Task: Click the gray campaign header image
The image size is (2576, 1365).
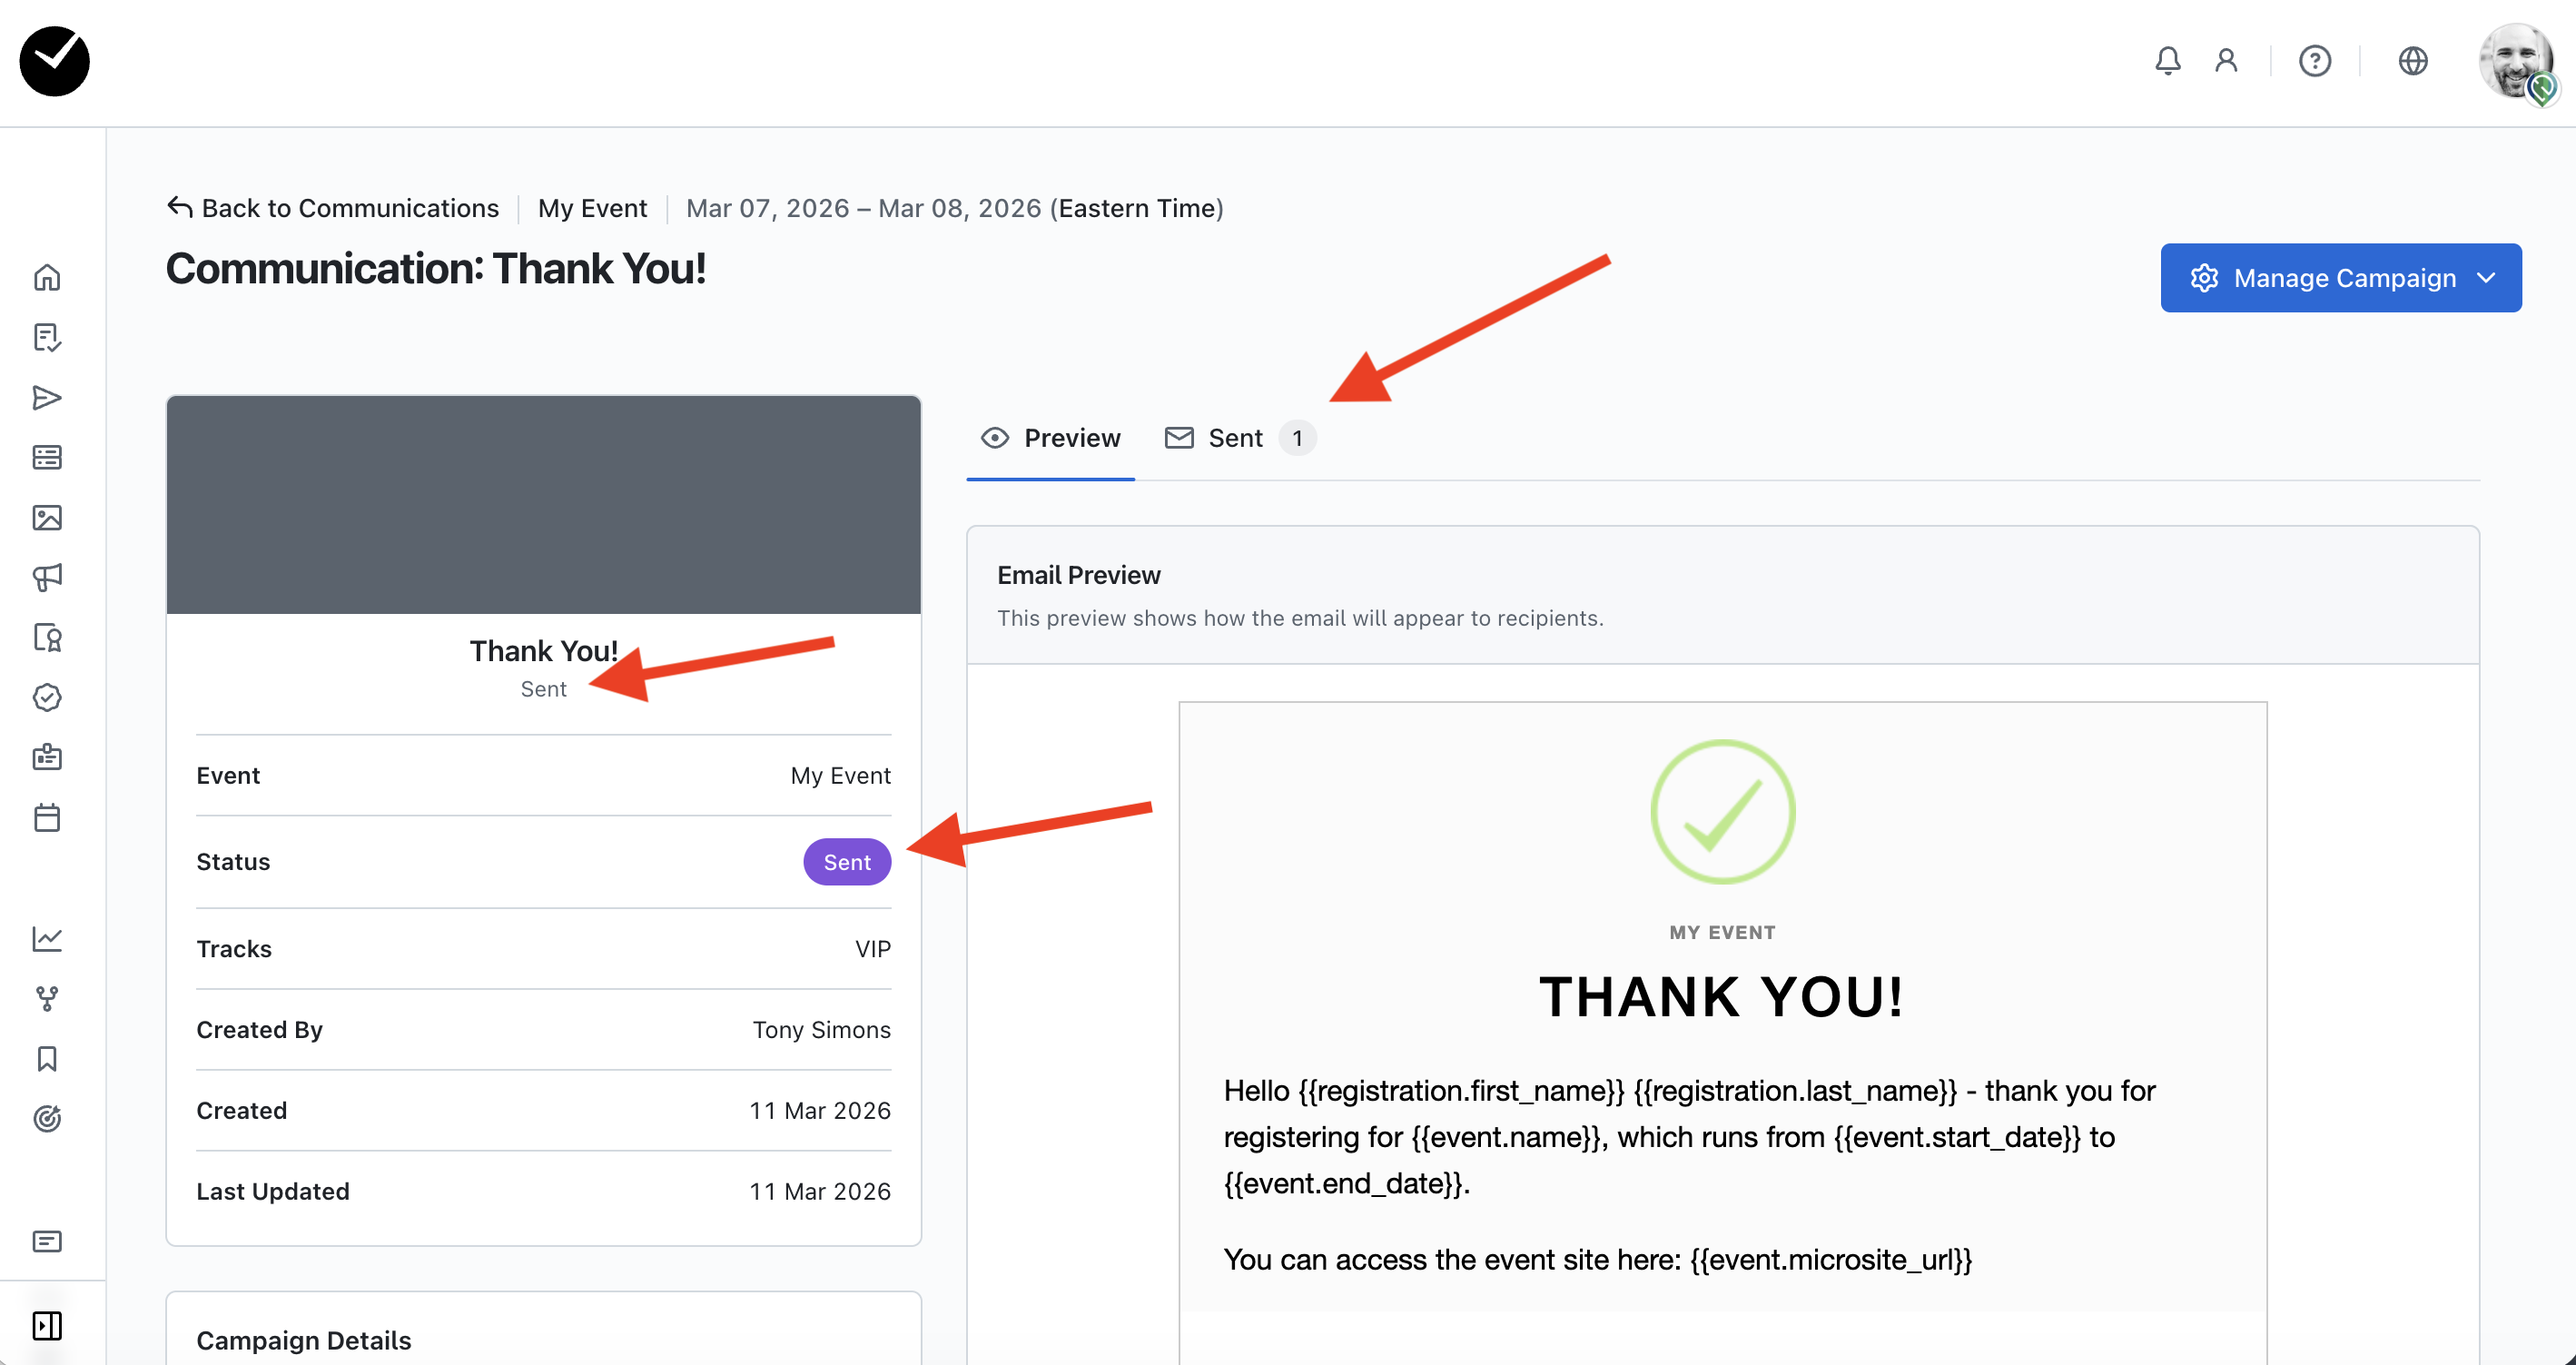Action: point(543,505)
